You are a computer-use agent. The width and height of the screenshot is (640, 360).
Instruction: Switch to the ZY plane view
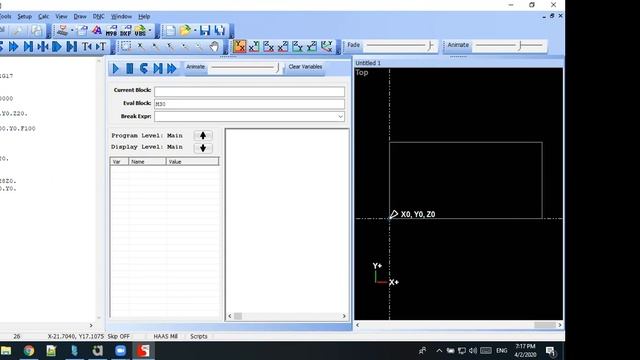[298, 47]
